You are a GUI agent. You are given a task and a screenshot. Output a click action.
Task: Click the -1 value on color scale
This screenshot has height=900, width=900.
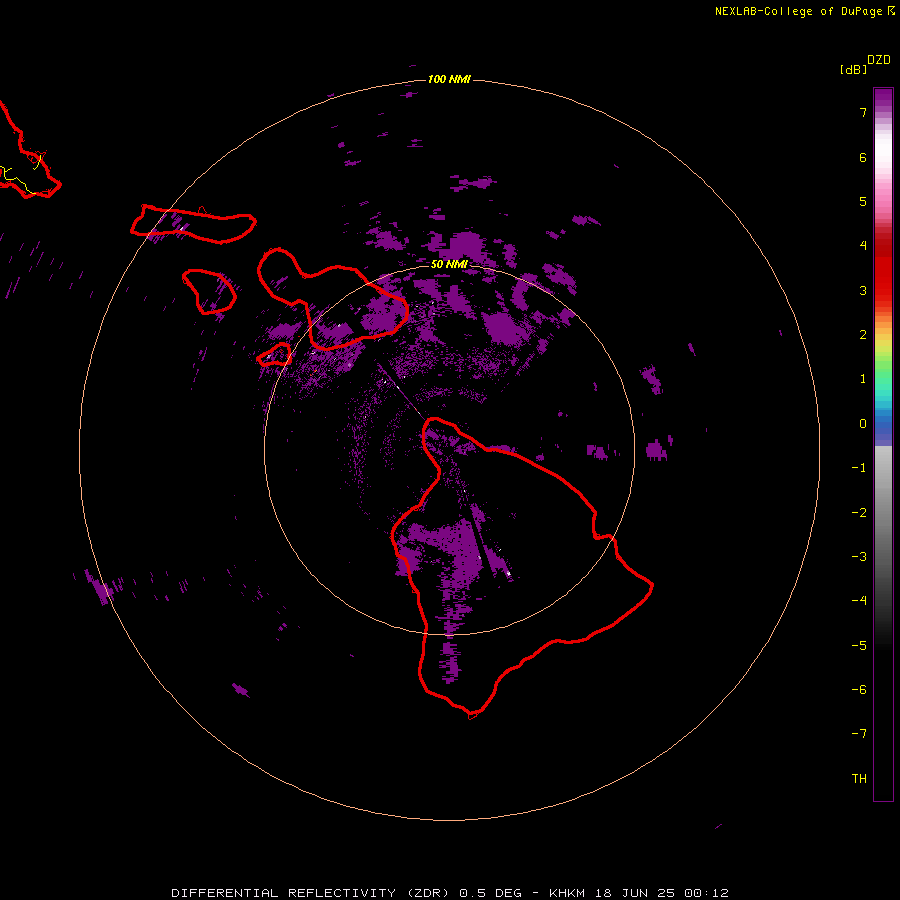[859, 468]
